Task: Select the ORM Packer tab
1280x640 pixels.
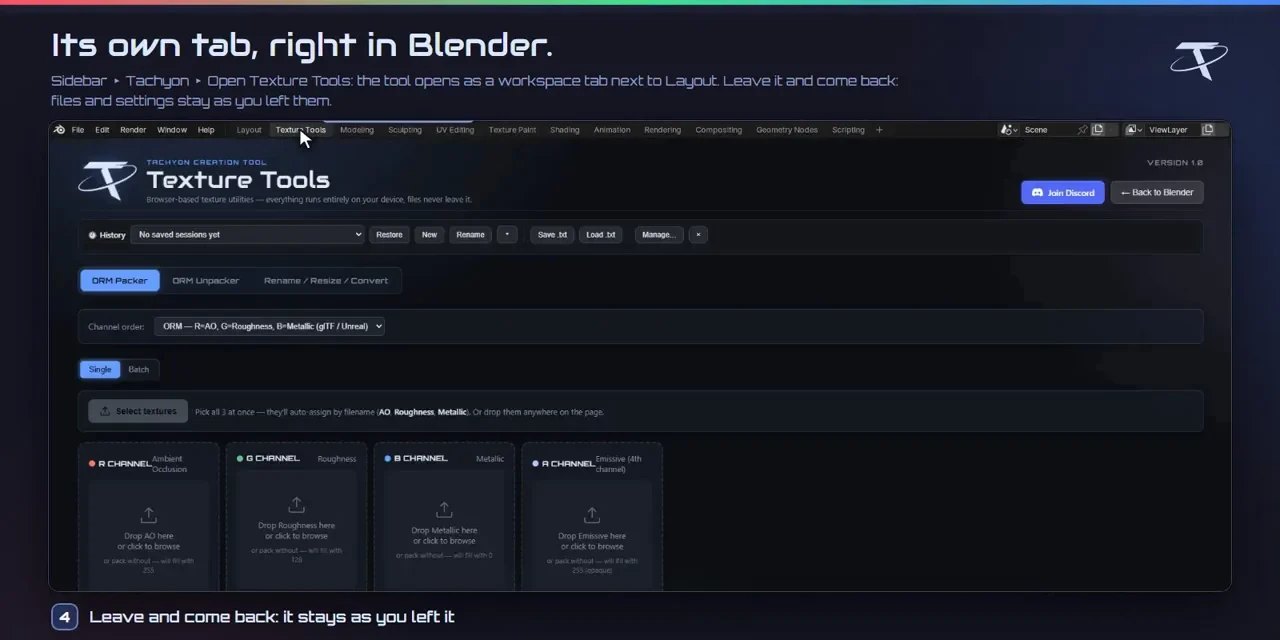Action: point(120,281)
